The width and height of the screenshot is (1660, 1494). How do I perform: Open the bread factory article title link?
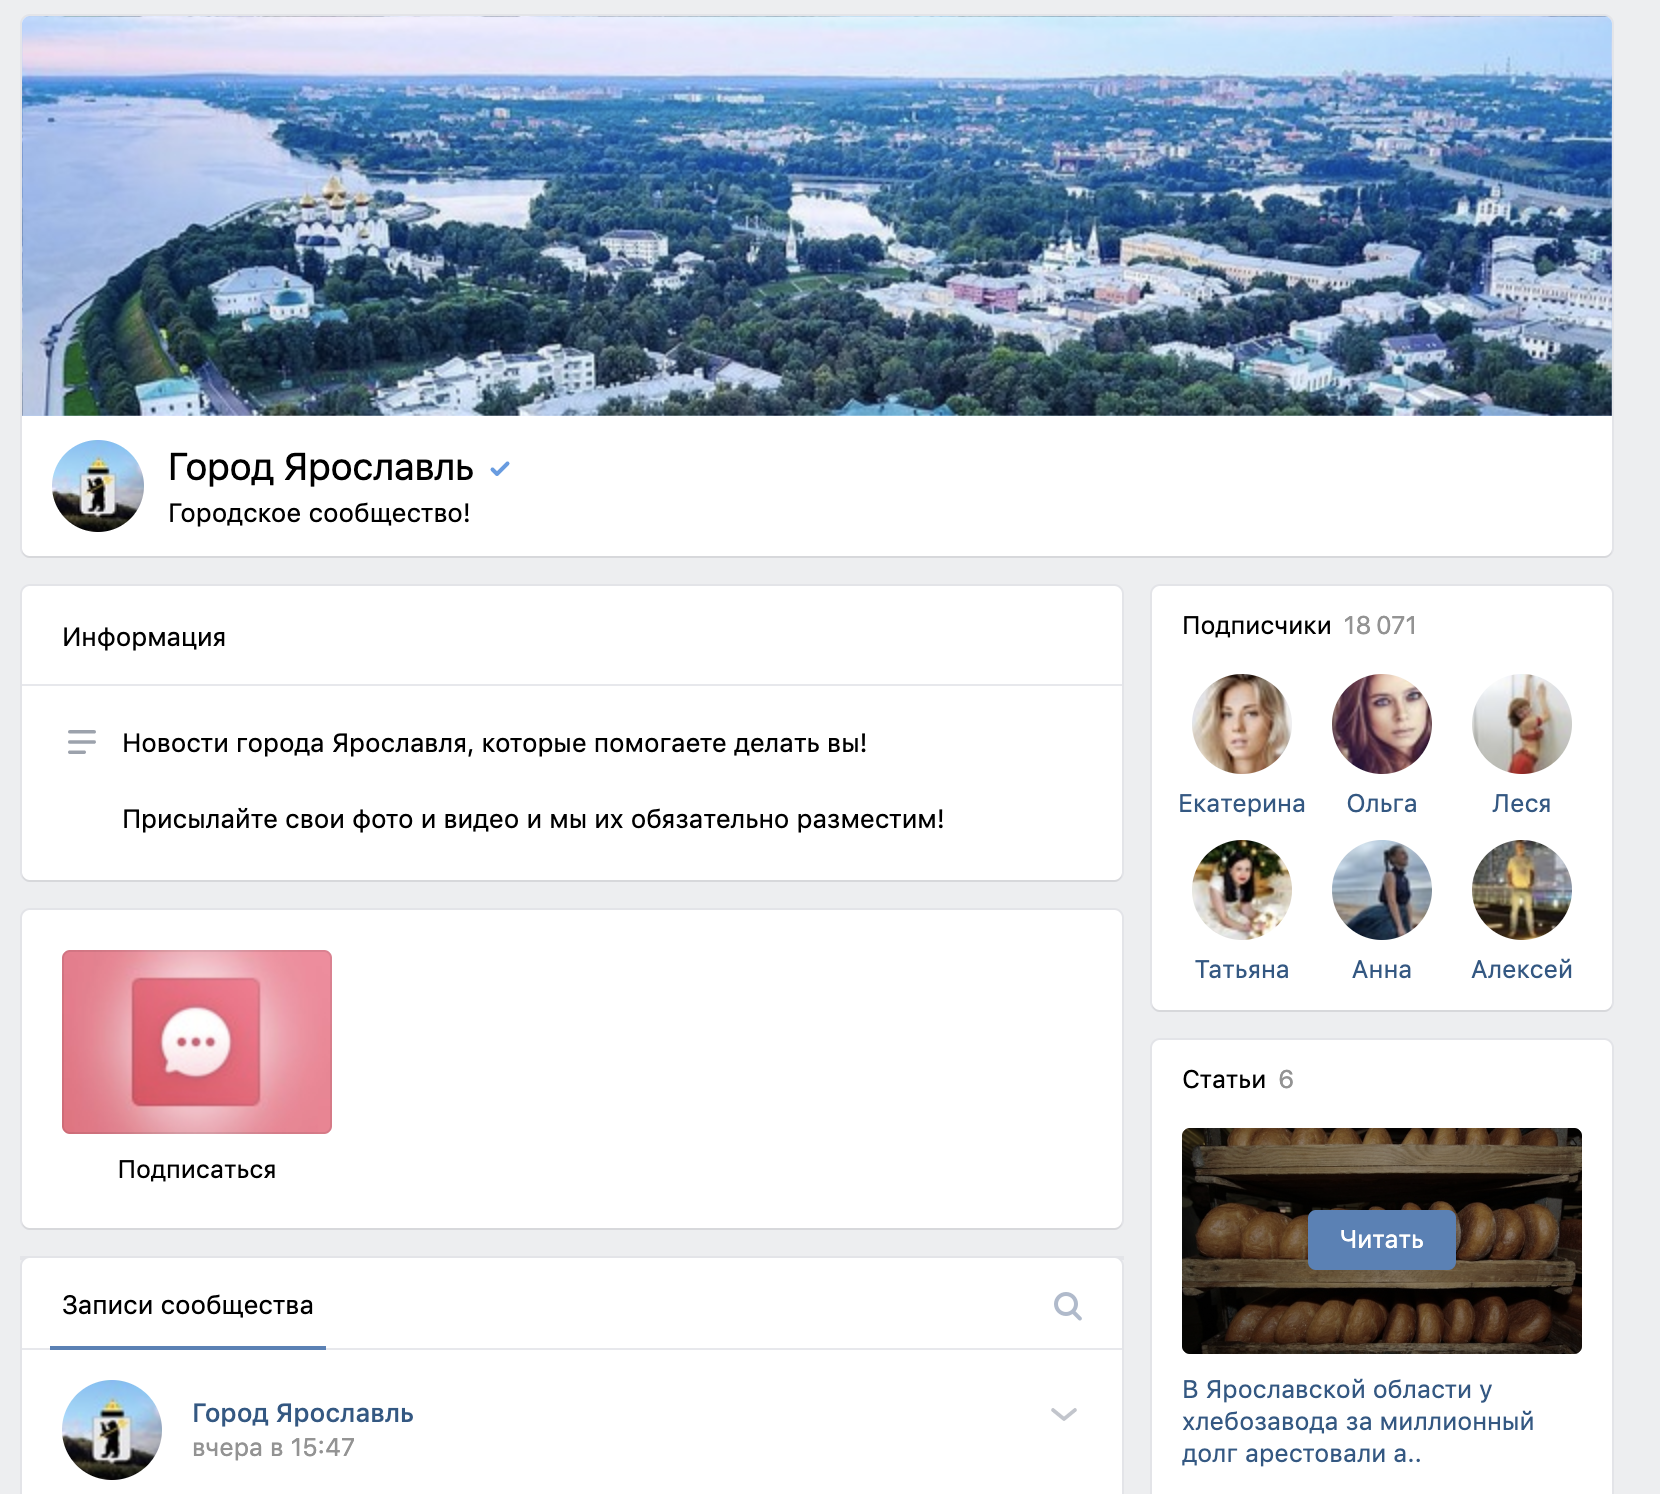point(1357,1421)
